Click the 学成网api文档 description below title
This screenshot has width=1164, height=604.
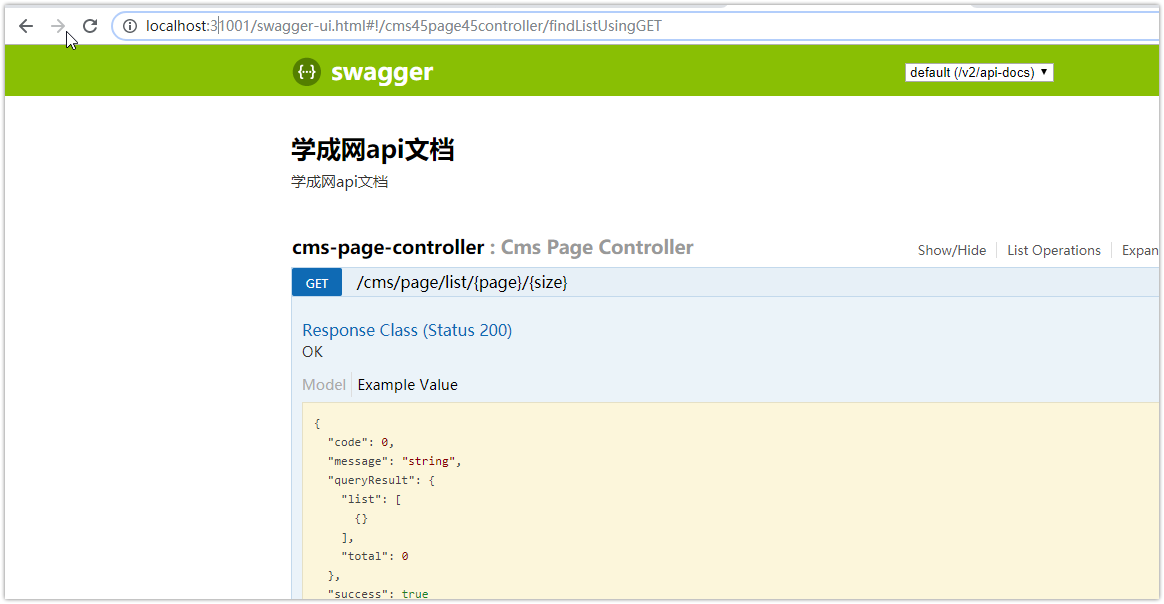(x=339, y=182)
